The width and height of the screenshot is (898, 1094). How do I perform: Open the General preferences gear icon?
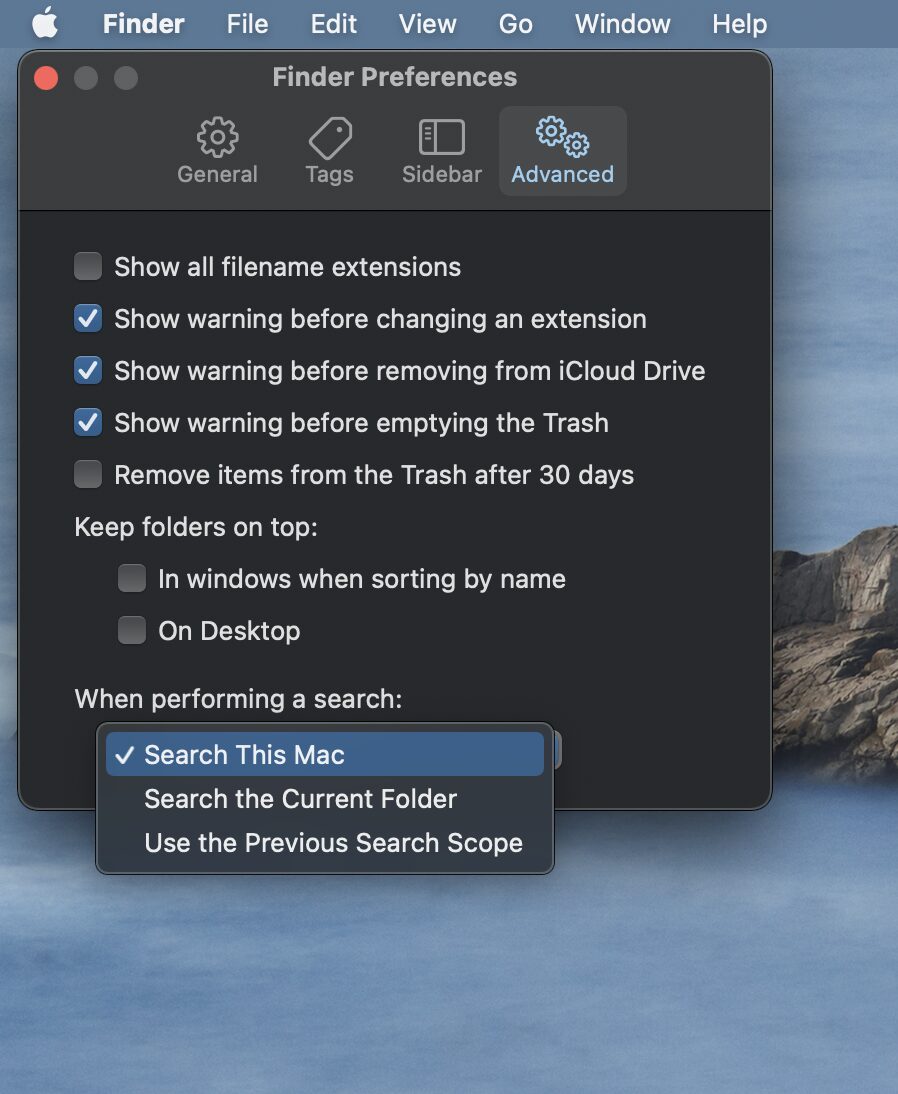pos(217,138)
